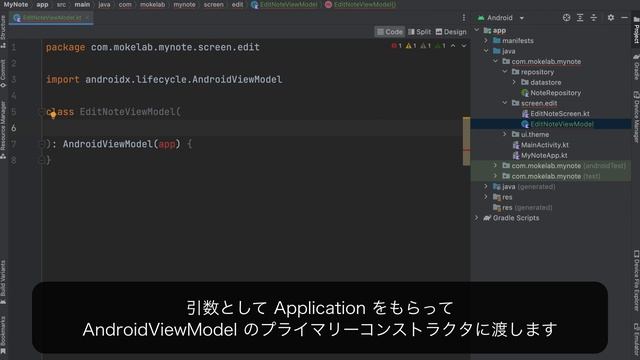Select the res (generated) folder

click(523, 207)
